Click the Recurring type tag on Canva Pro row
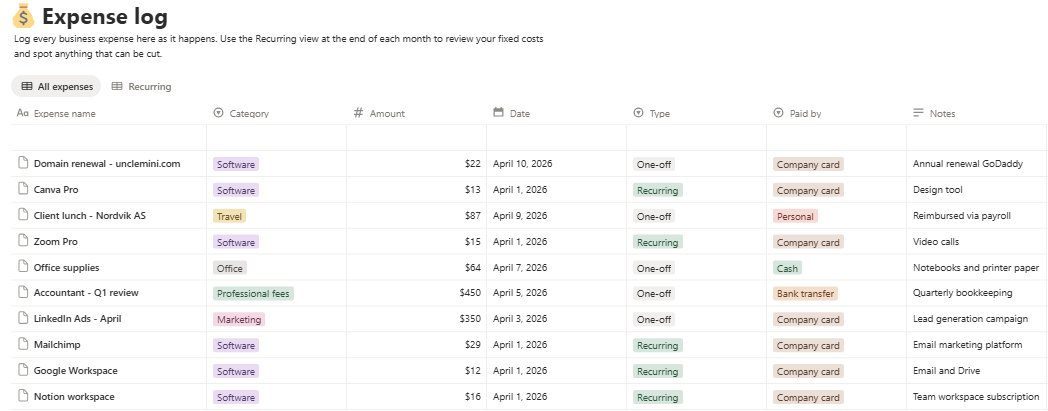Screen dimensions: 1048x411 [x=658, y=190]
